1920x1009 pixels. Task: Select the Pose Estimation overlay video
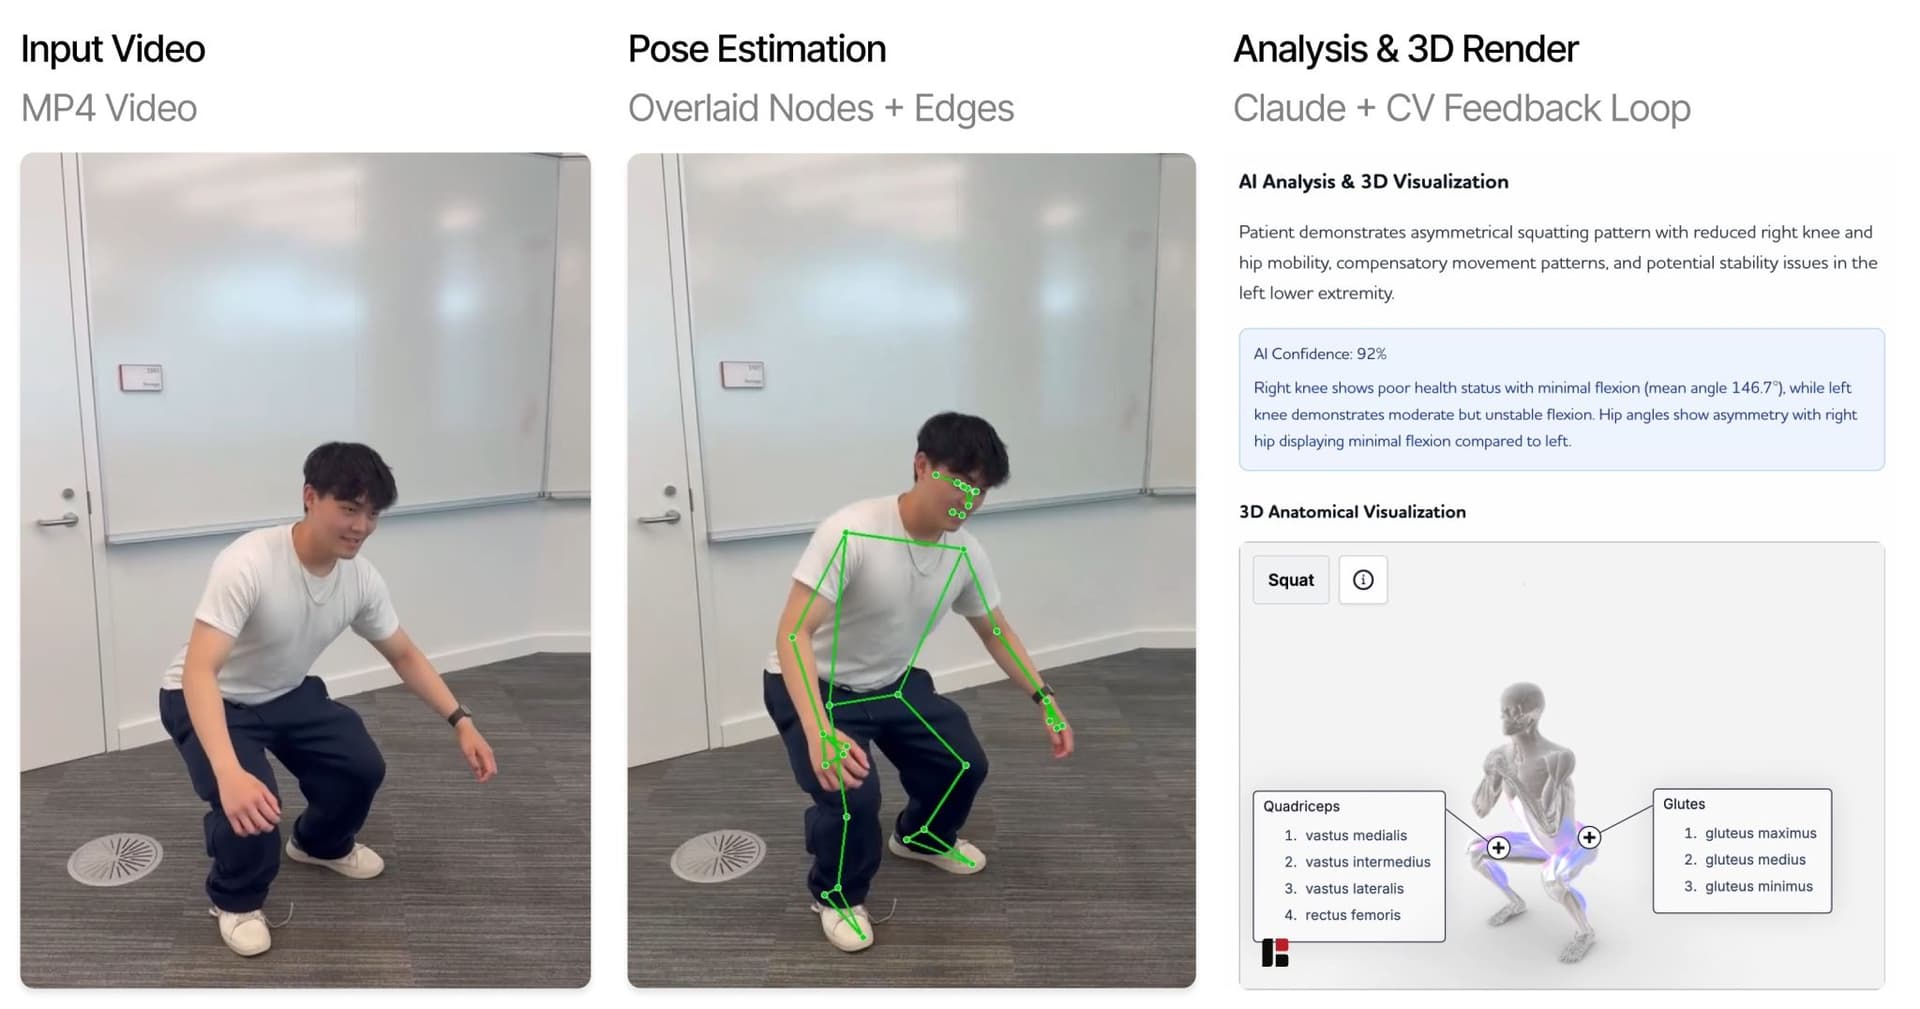click(x=911, y=570)
